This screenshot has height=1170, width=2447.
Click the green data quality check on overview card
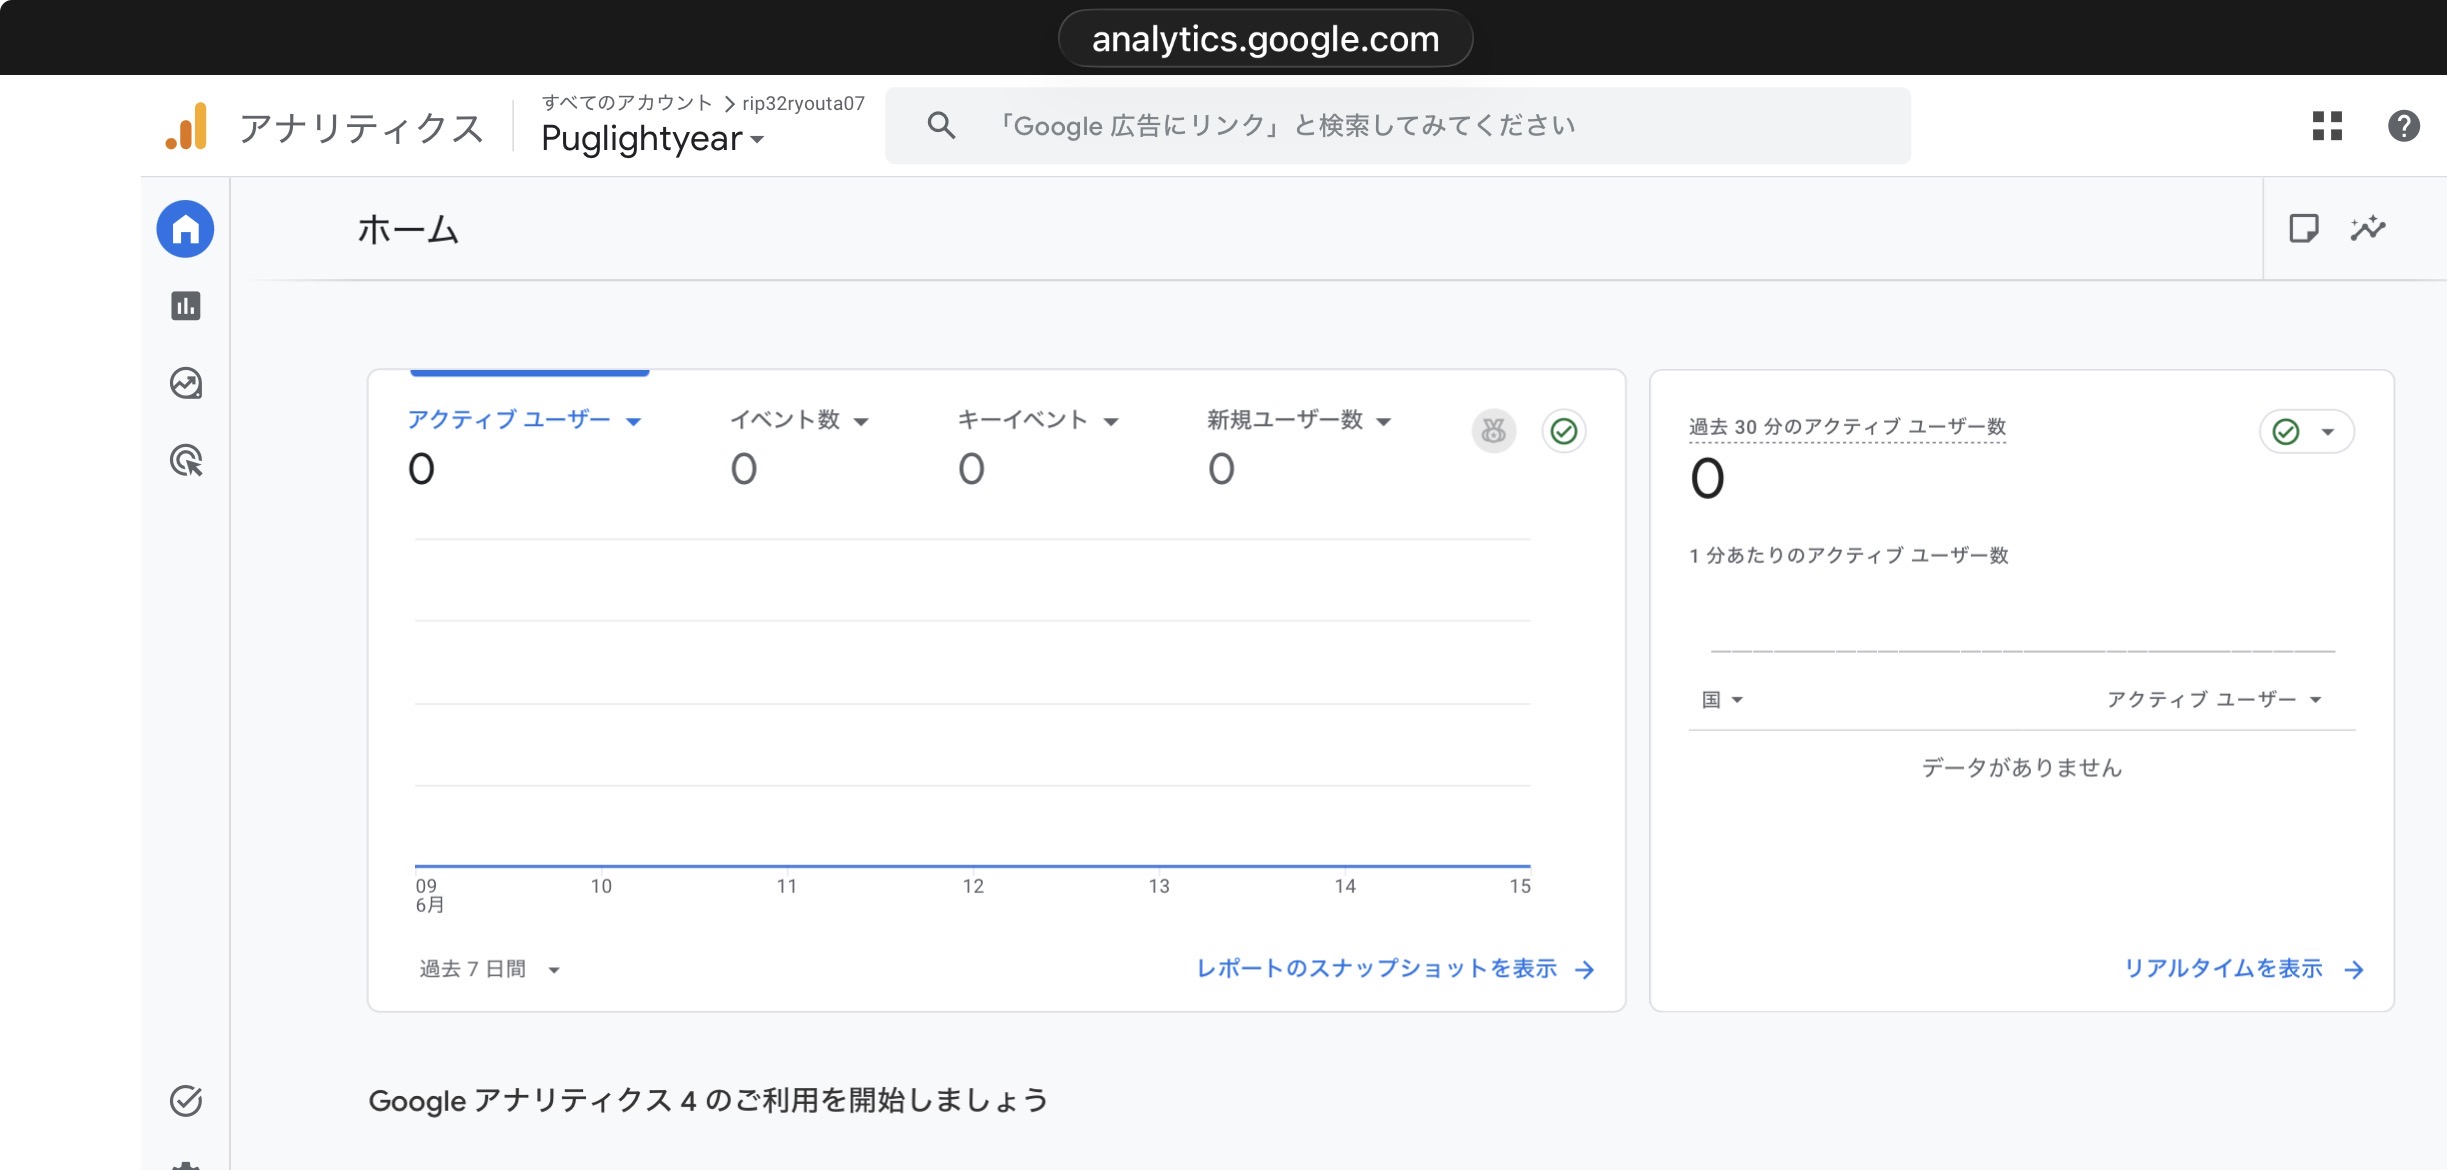coord(1564,431)
